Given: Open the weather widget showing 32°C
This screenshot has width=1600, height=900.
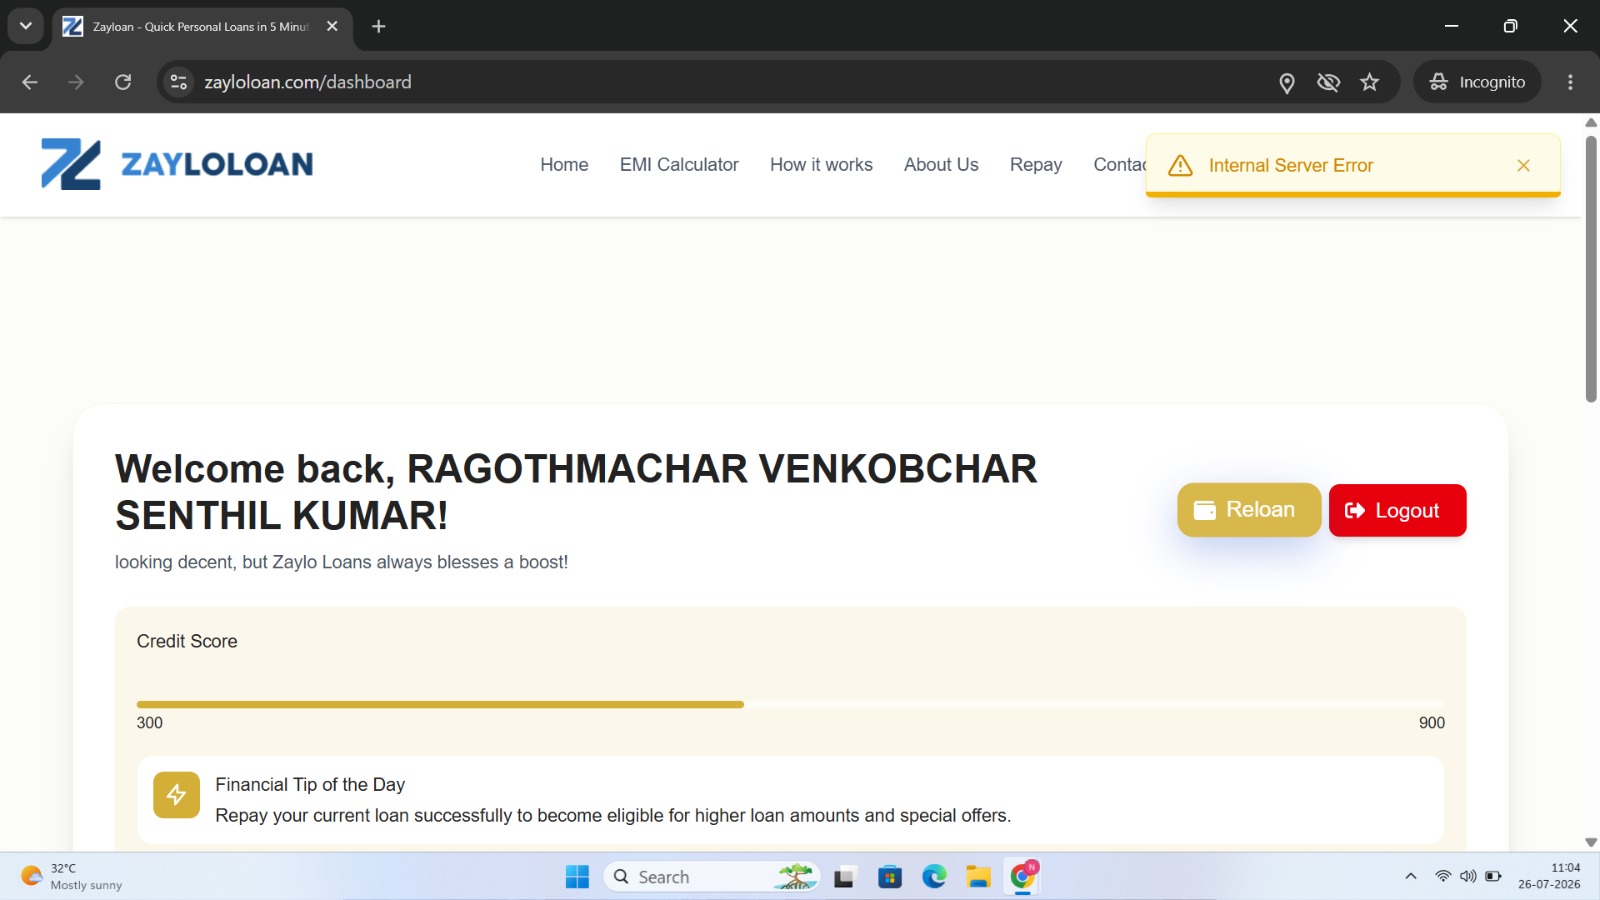Looking at the screenshot, I should 72,877.
